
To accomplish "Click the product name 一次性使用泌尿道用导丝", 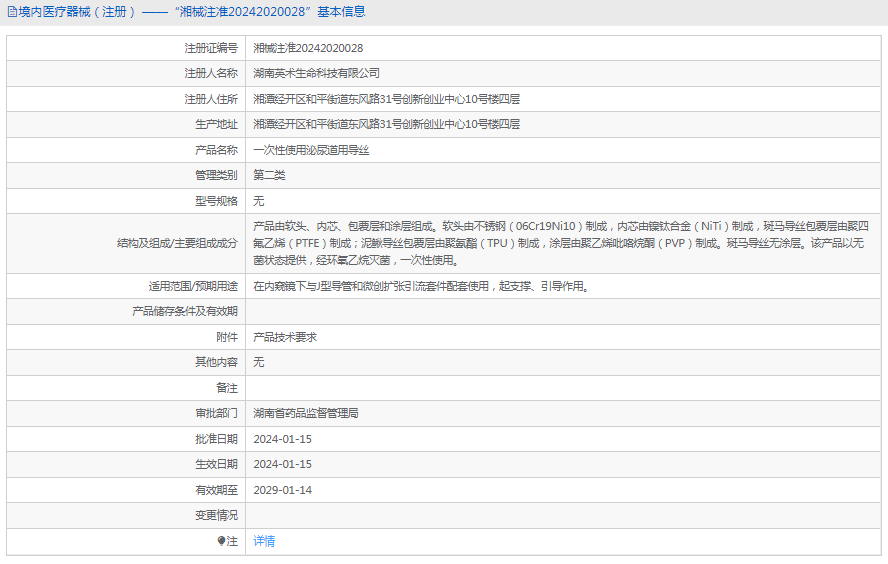I will coord(311,150).
